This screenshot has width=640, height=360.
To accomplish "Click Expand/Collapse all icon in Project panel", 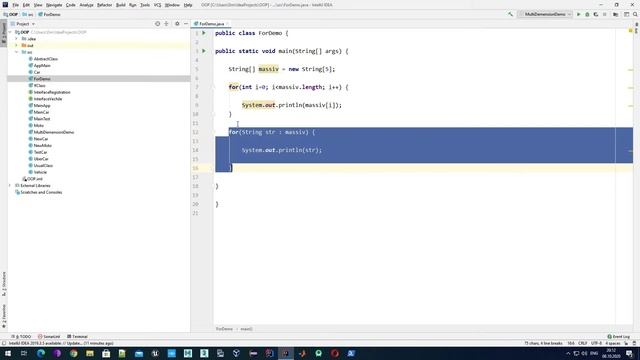I will click(166, 24).
